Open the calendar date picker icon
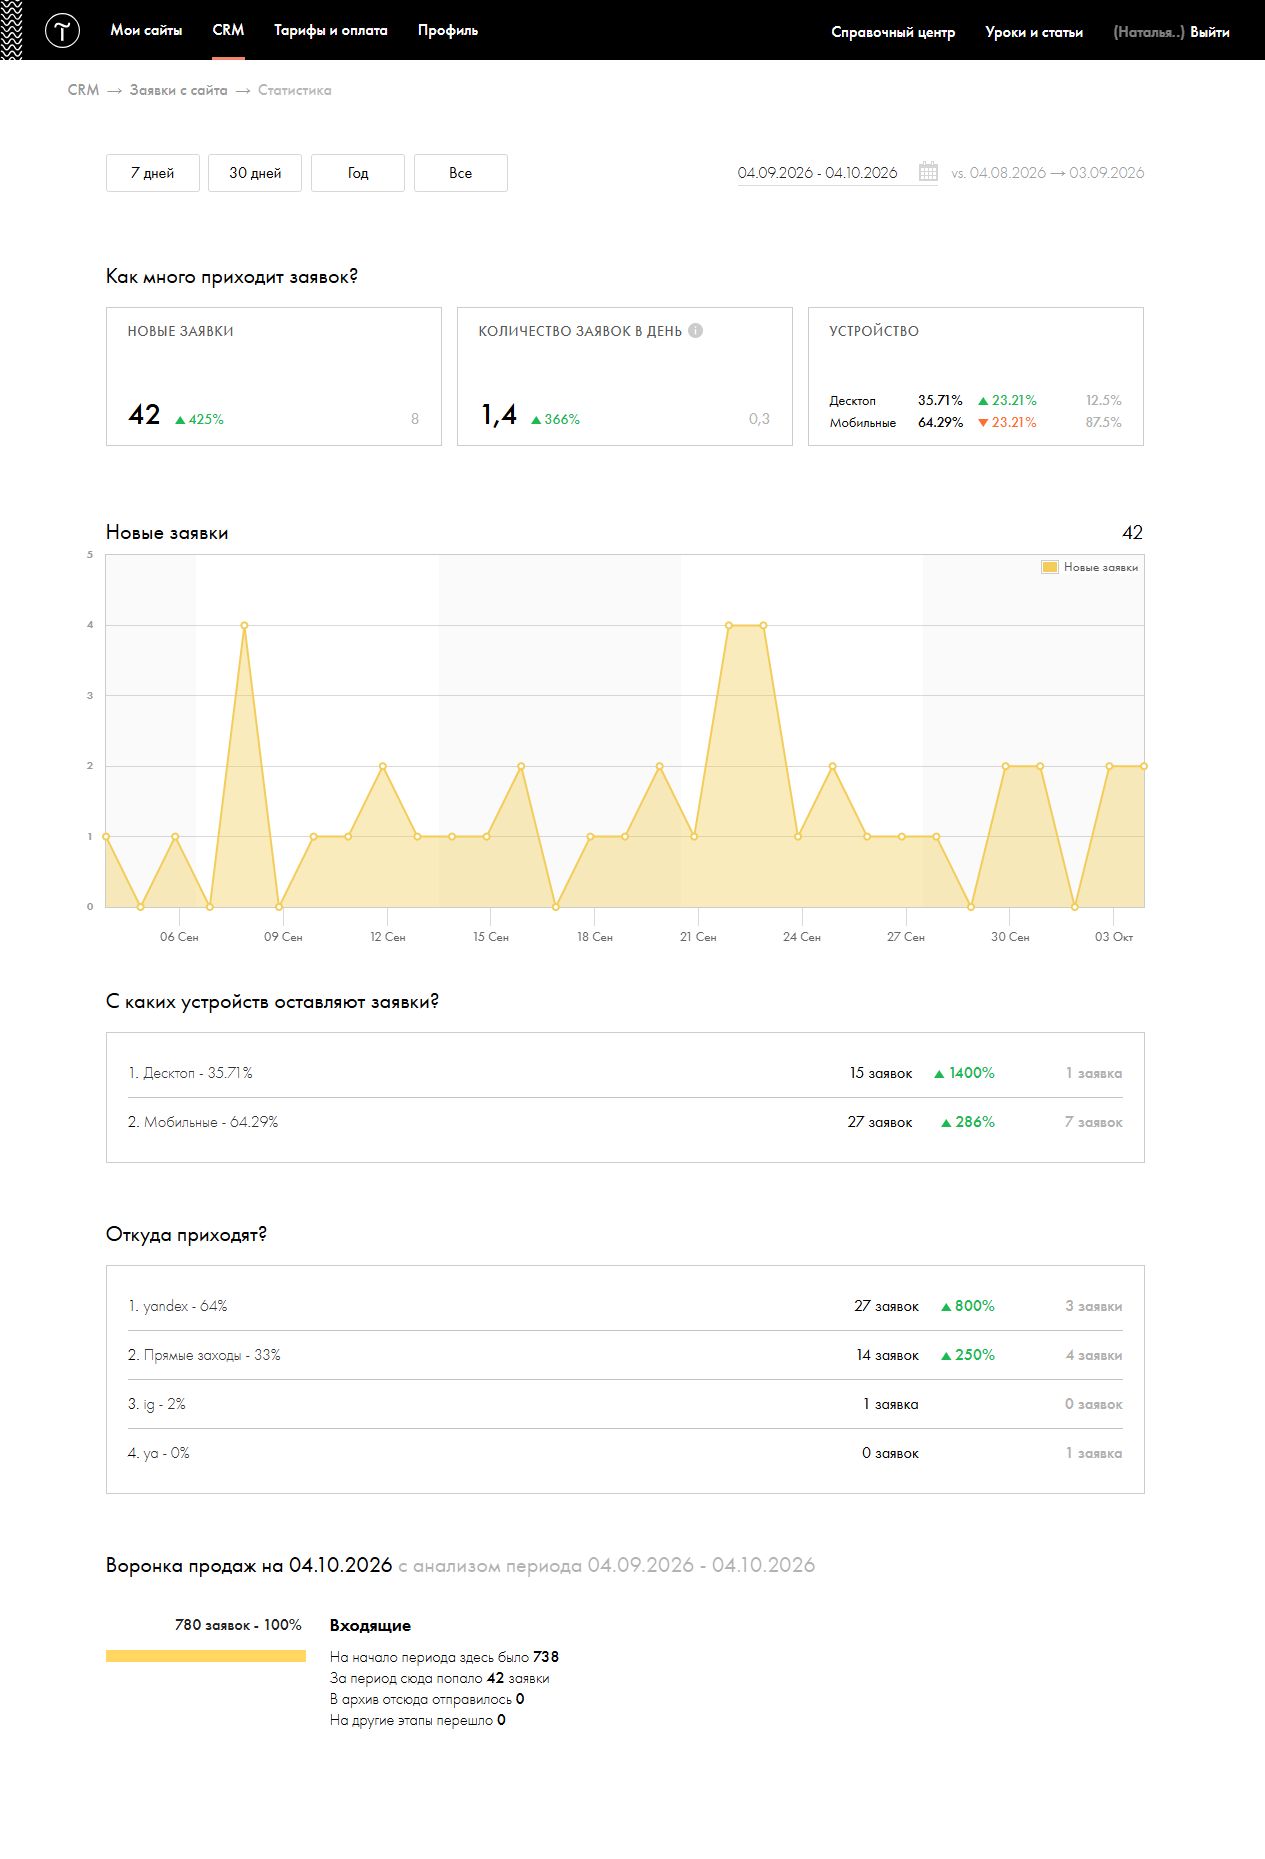1265x1859 pixels. [x=928, y=172]
